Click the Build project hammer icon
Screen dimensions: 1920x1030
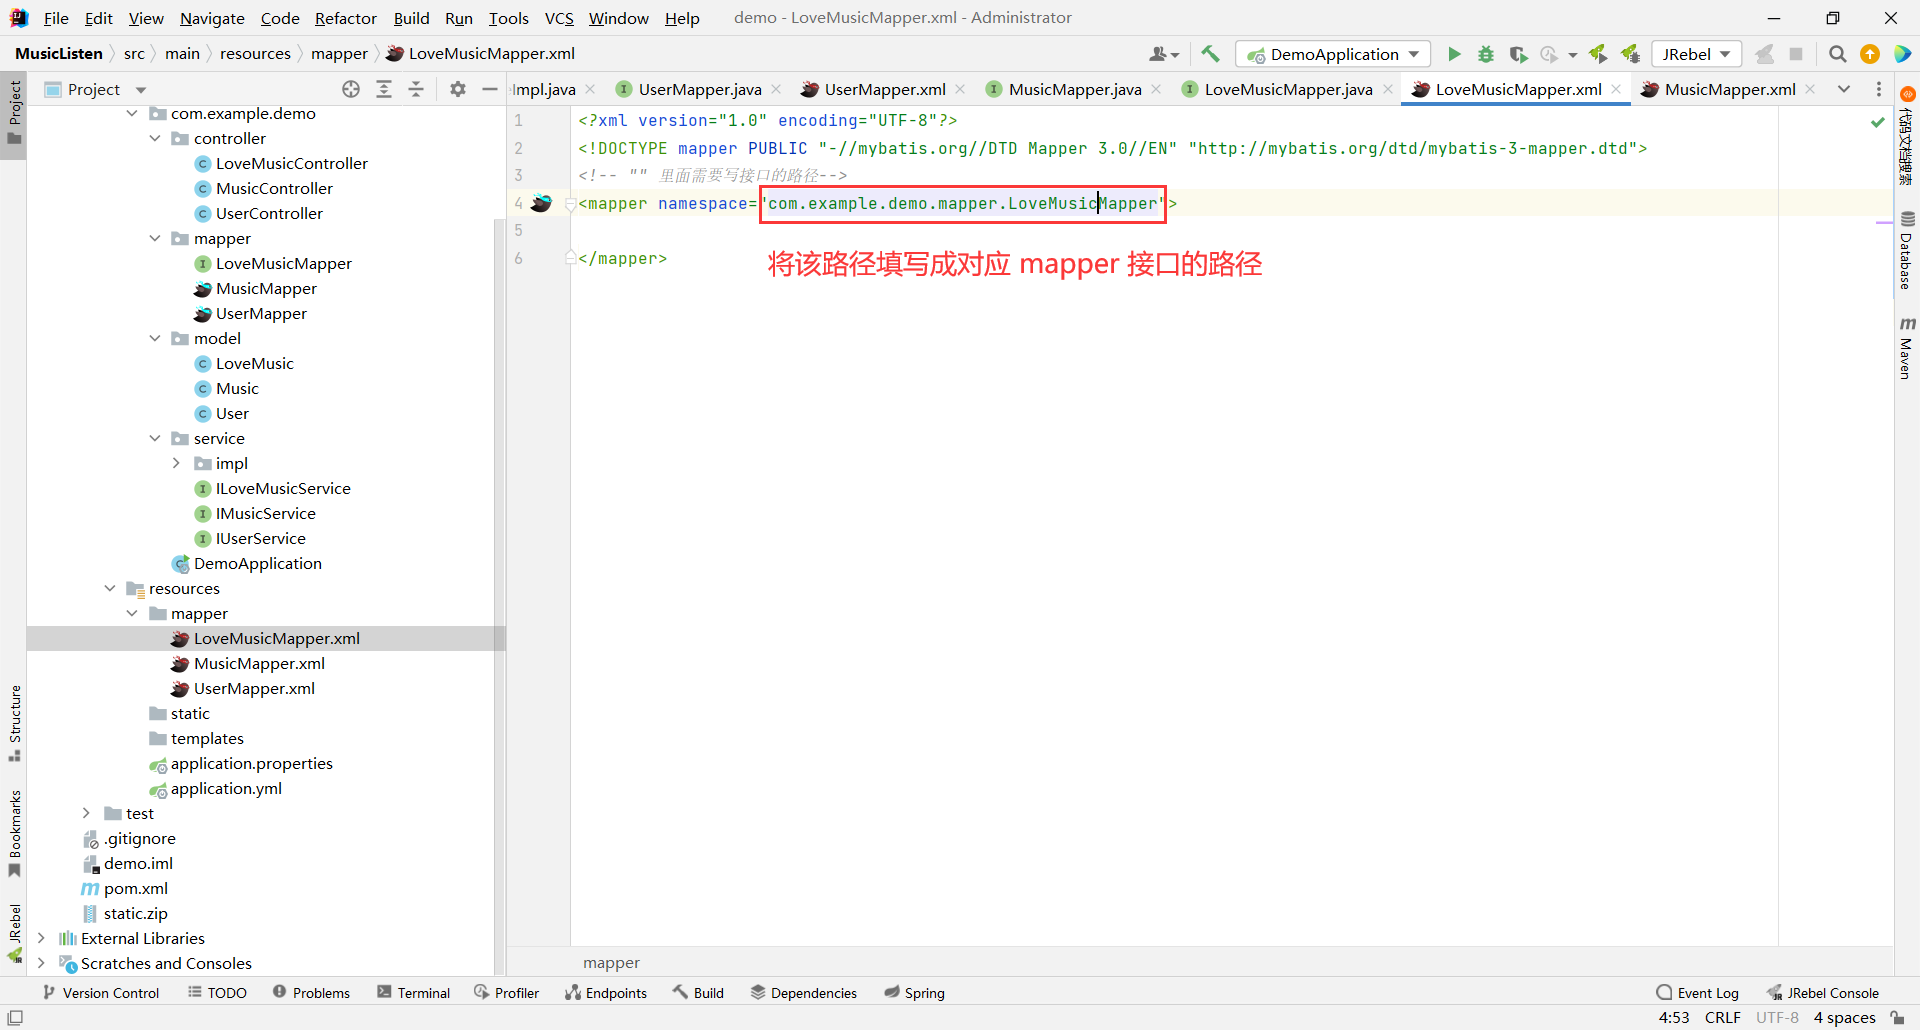click(x=1210, y=54)
